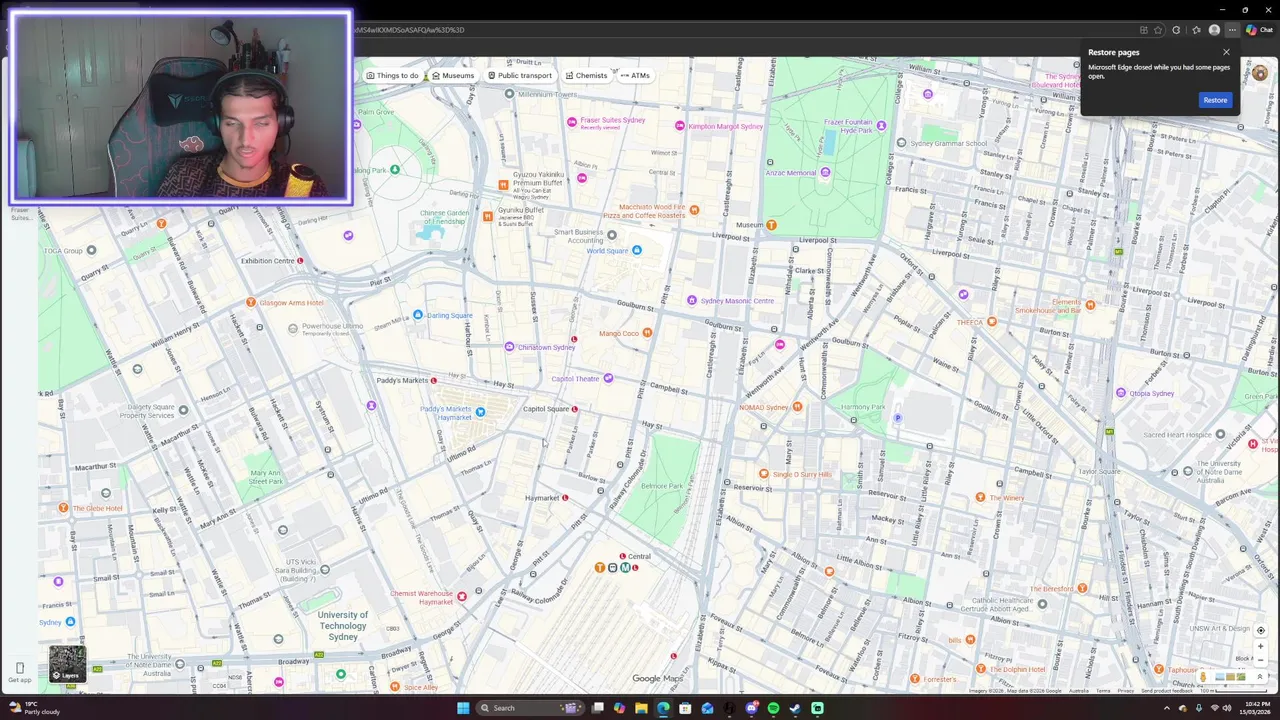Open the Layers map-type thumbnail

68,664
